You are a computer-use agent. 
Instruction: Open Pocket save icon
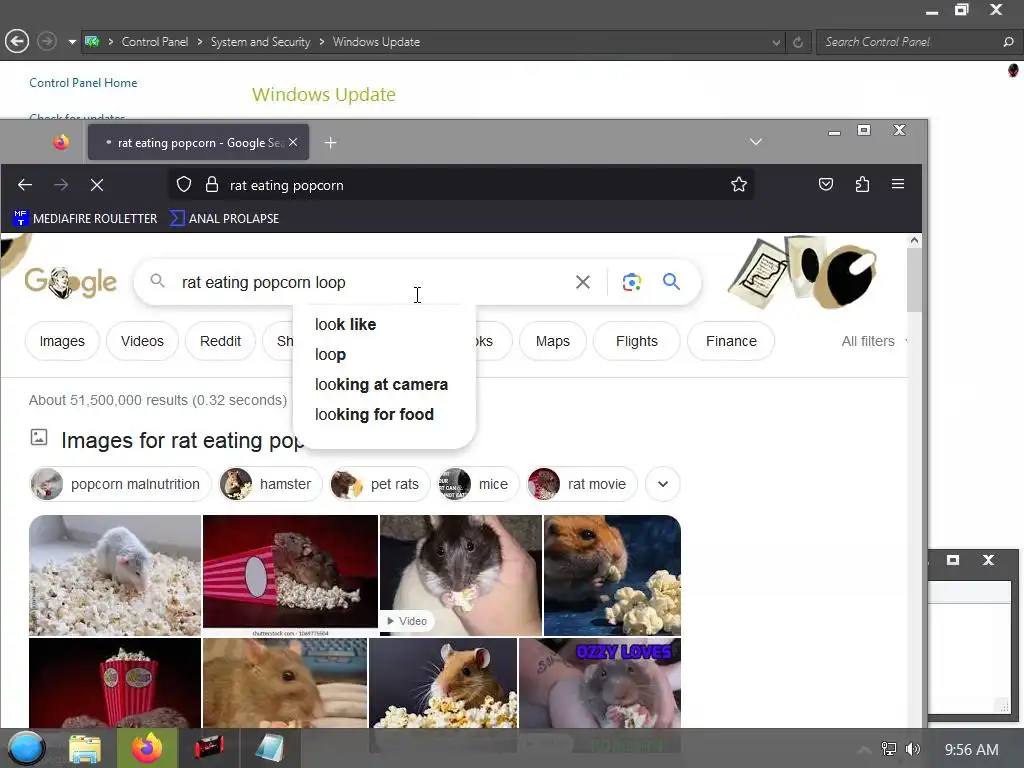[x=825, y=185]
